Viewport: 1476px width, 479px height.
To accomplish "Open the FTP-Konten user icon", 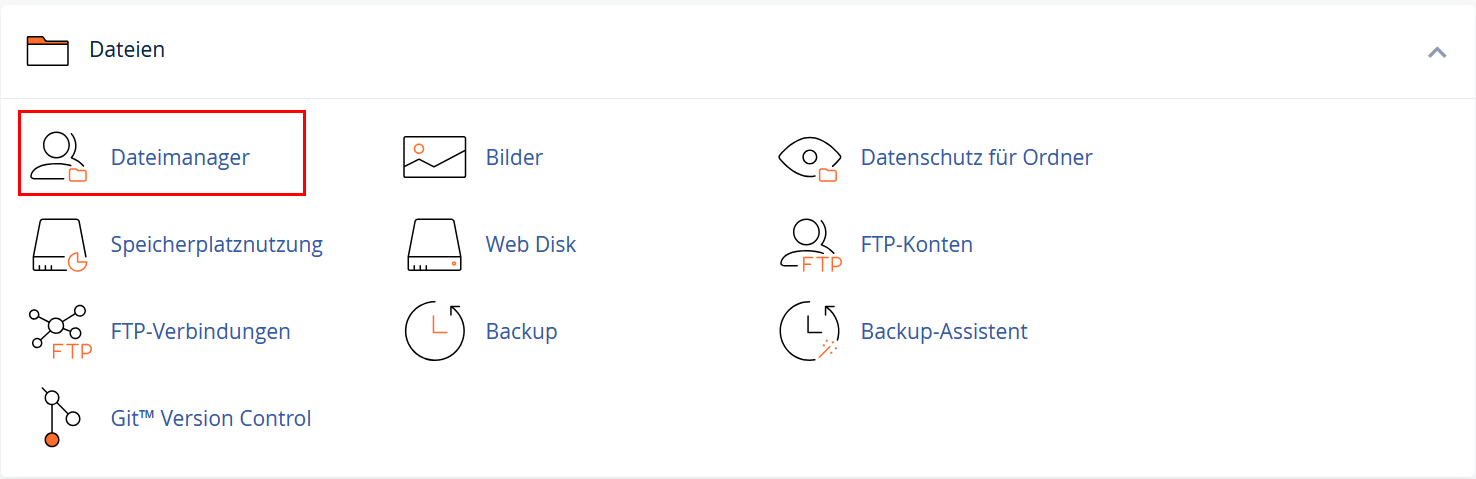I will click(x=810, y=245).
